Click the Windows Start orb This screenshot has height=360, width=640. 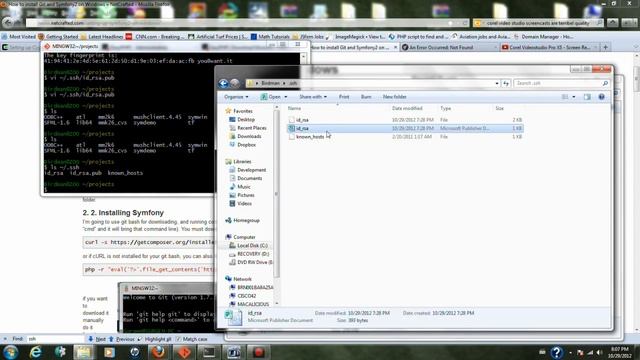[11, 352]
